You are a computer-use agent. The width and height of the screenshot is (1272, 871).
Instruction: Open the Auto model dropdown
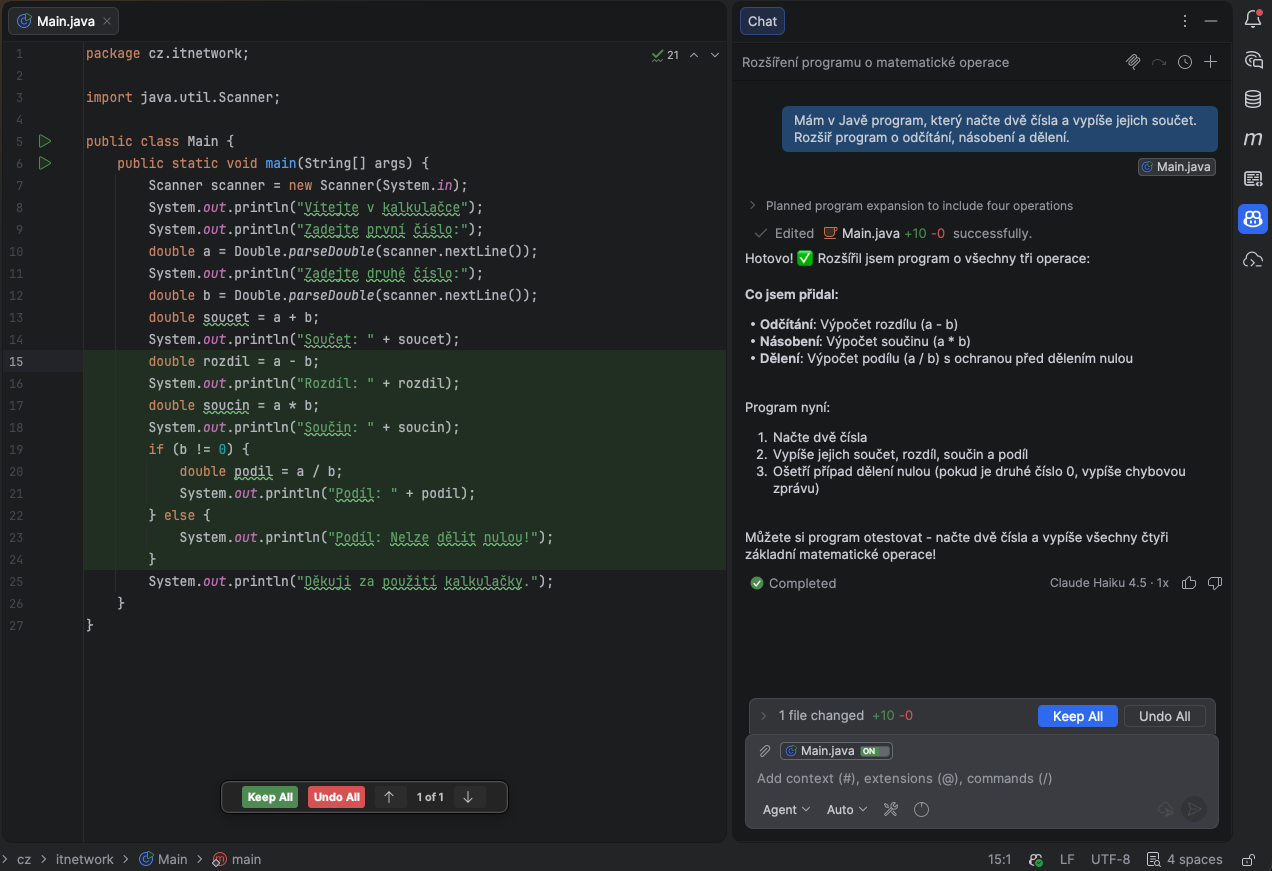[x=847, y=810]
